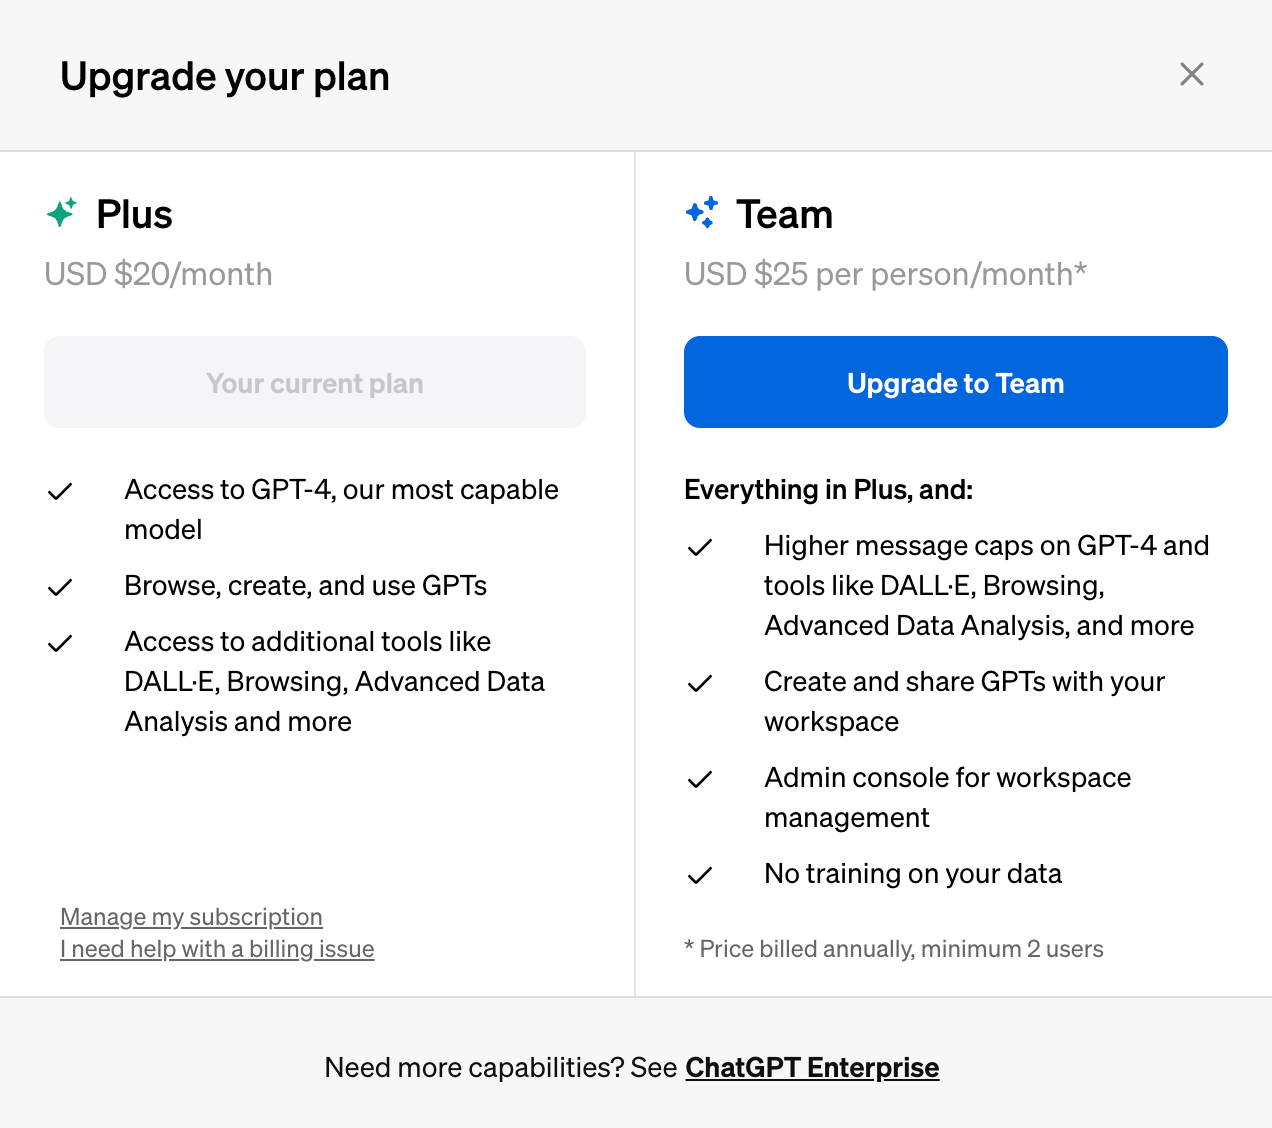
Task: Open Manage my subscription
Action: pos(191,917)
